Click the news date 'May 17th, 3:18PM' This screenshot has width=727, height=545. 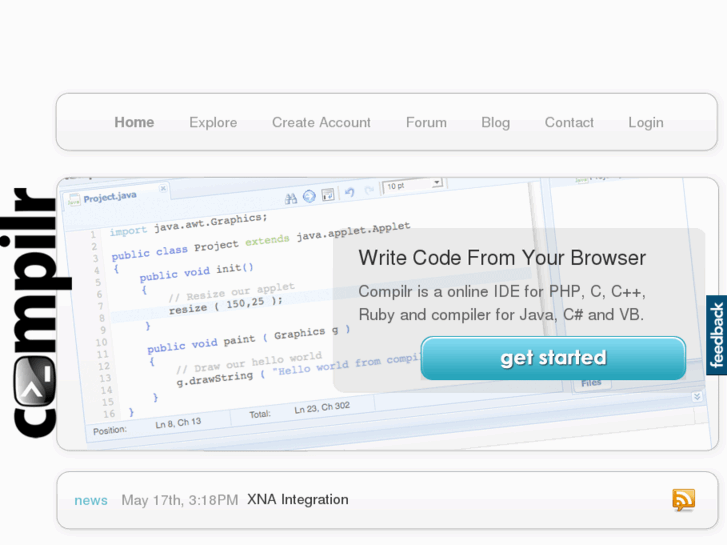(180, 500)
